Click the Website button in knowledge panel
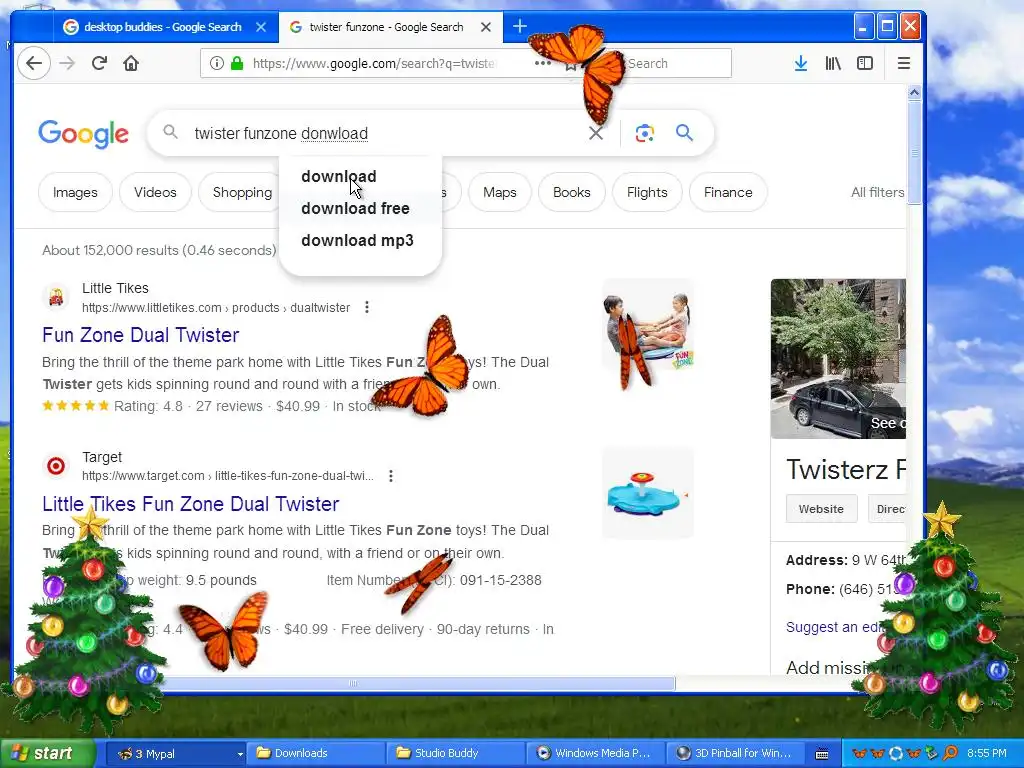 (821, 509)
